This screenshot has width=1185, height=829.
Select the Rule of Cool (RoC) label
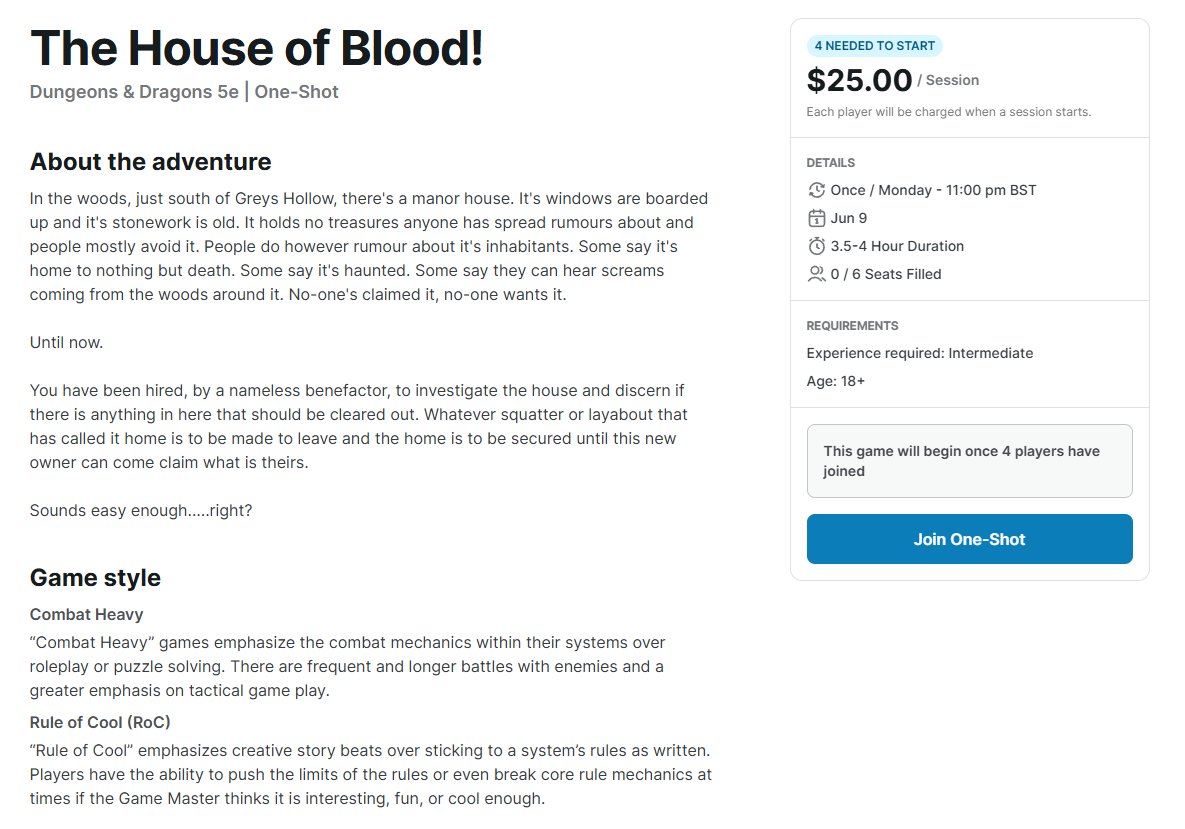click(107, 722)
